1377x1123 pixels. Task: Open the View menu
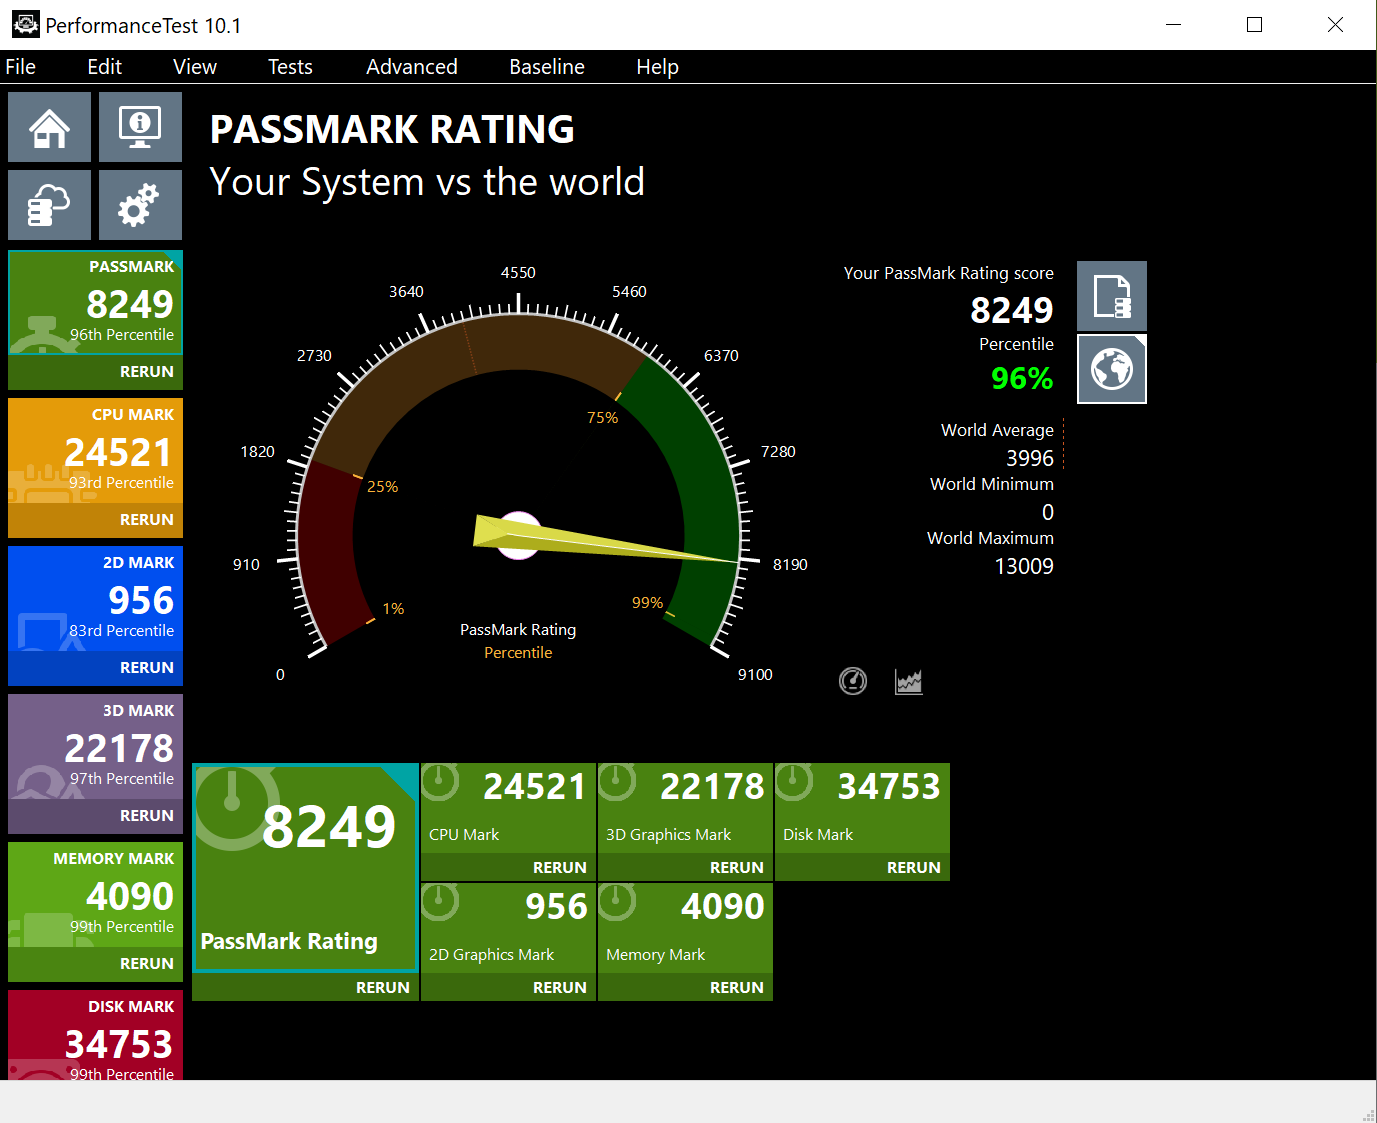click(x=195, y=67)
